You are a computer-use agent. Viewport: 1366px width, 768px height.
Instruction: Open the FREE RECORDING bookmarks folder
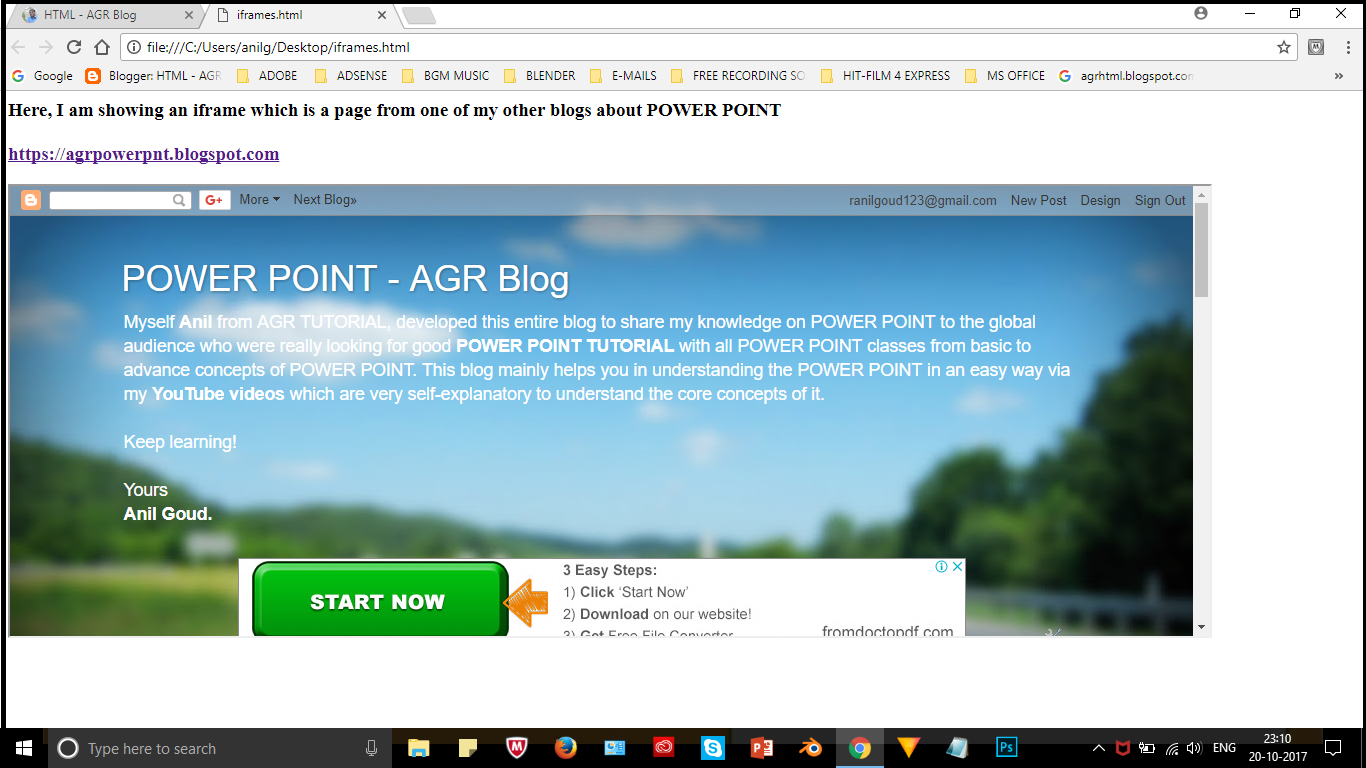tap(738, 76)
